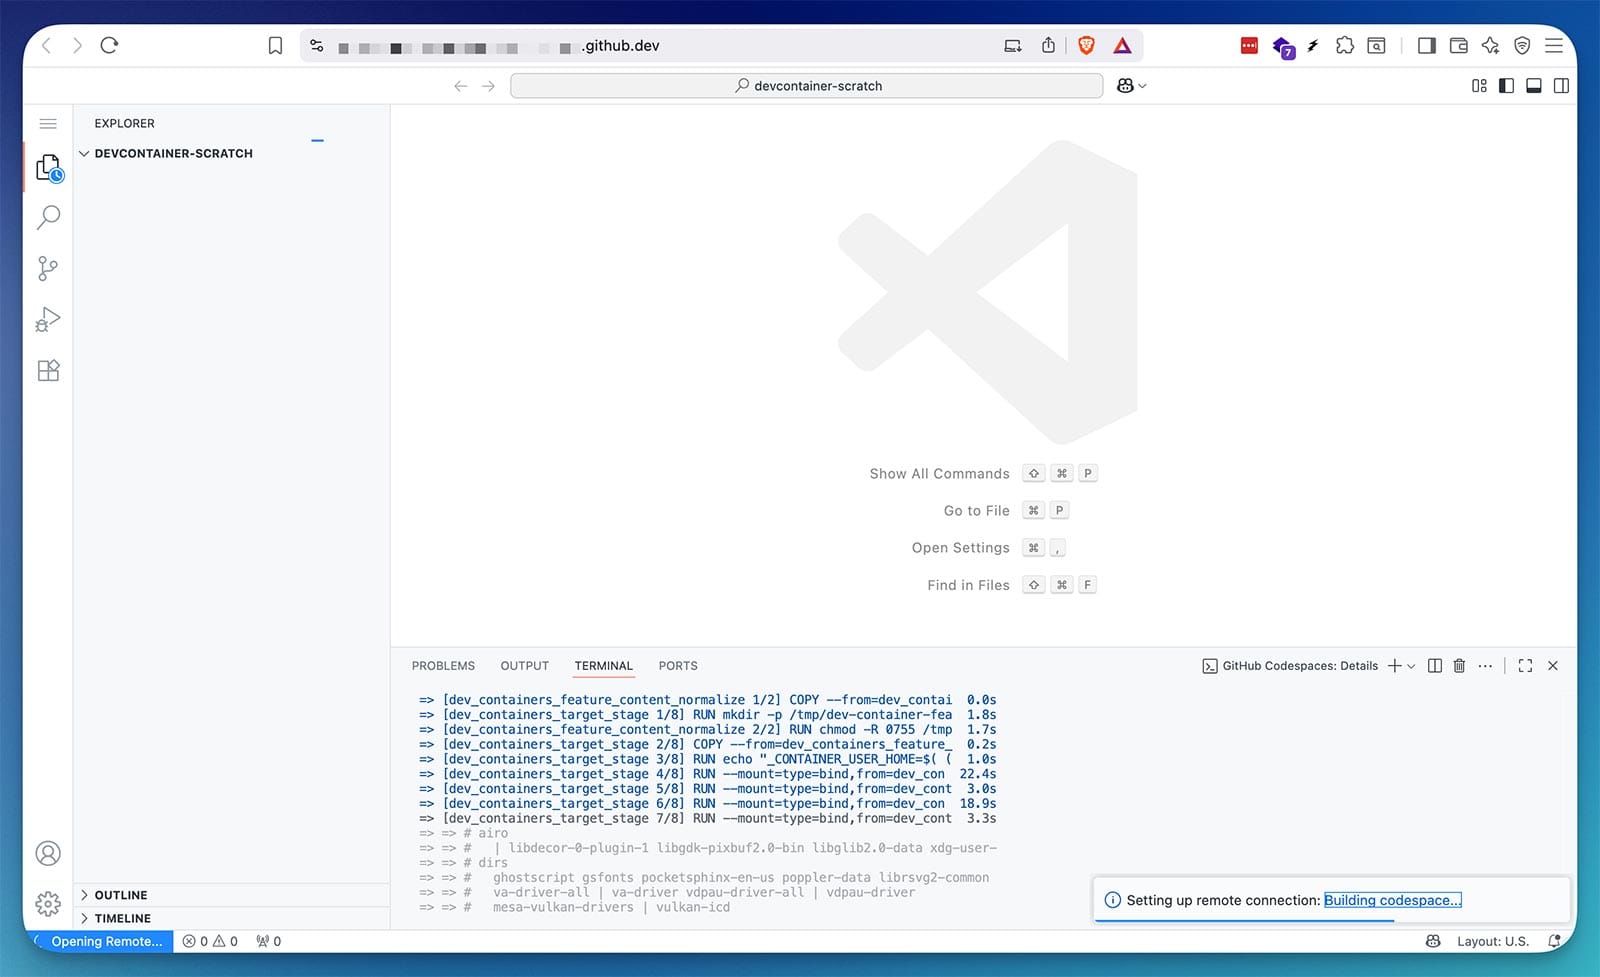Expand the Outline section
The image size is (1600, 977).
pyautogui.click(x=121, y=895)
